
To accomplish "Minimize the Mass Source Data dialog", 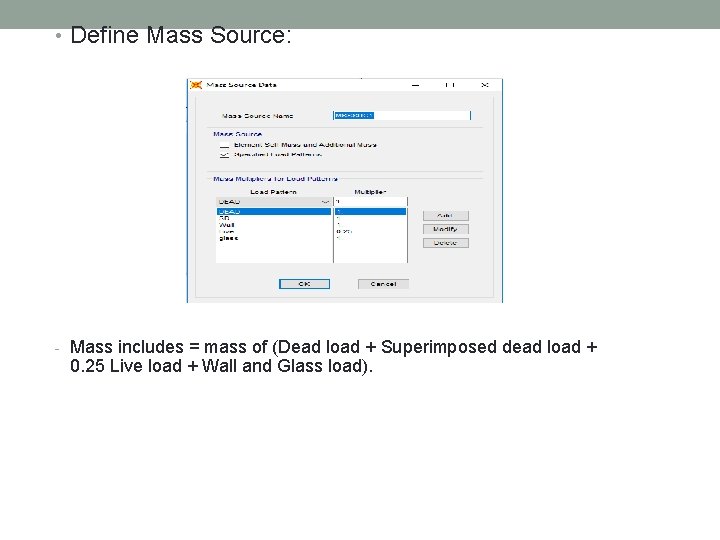I will point(416,85).
